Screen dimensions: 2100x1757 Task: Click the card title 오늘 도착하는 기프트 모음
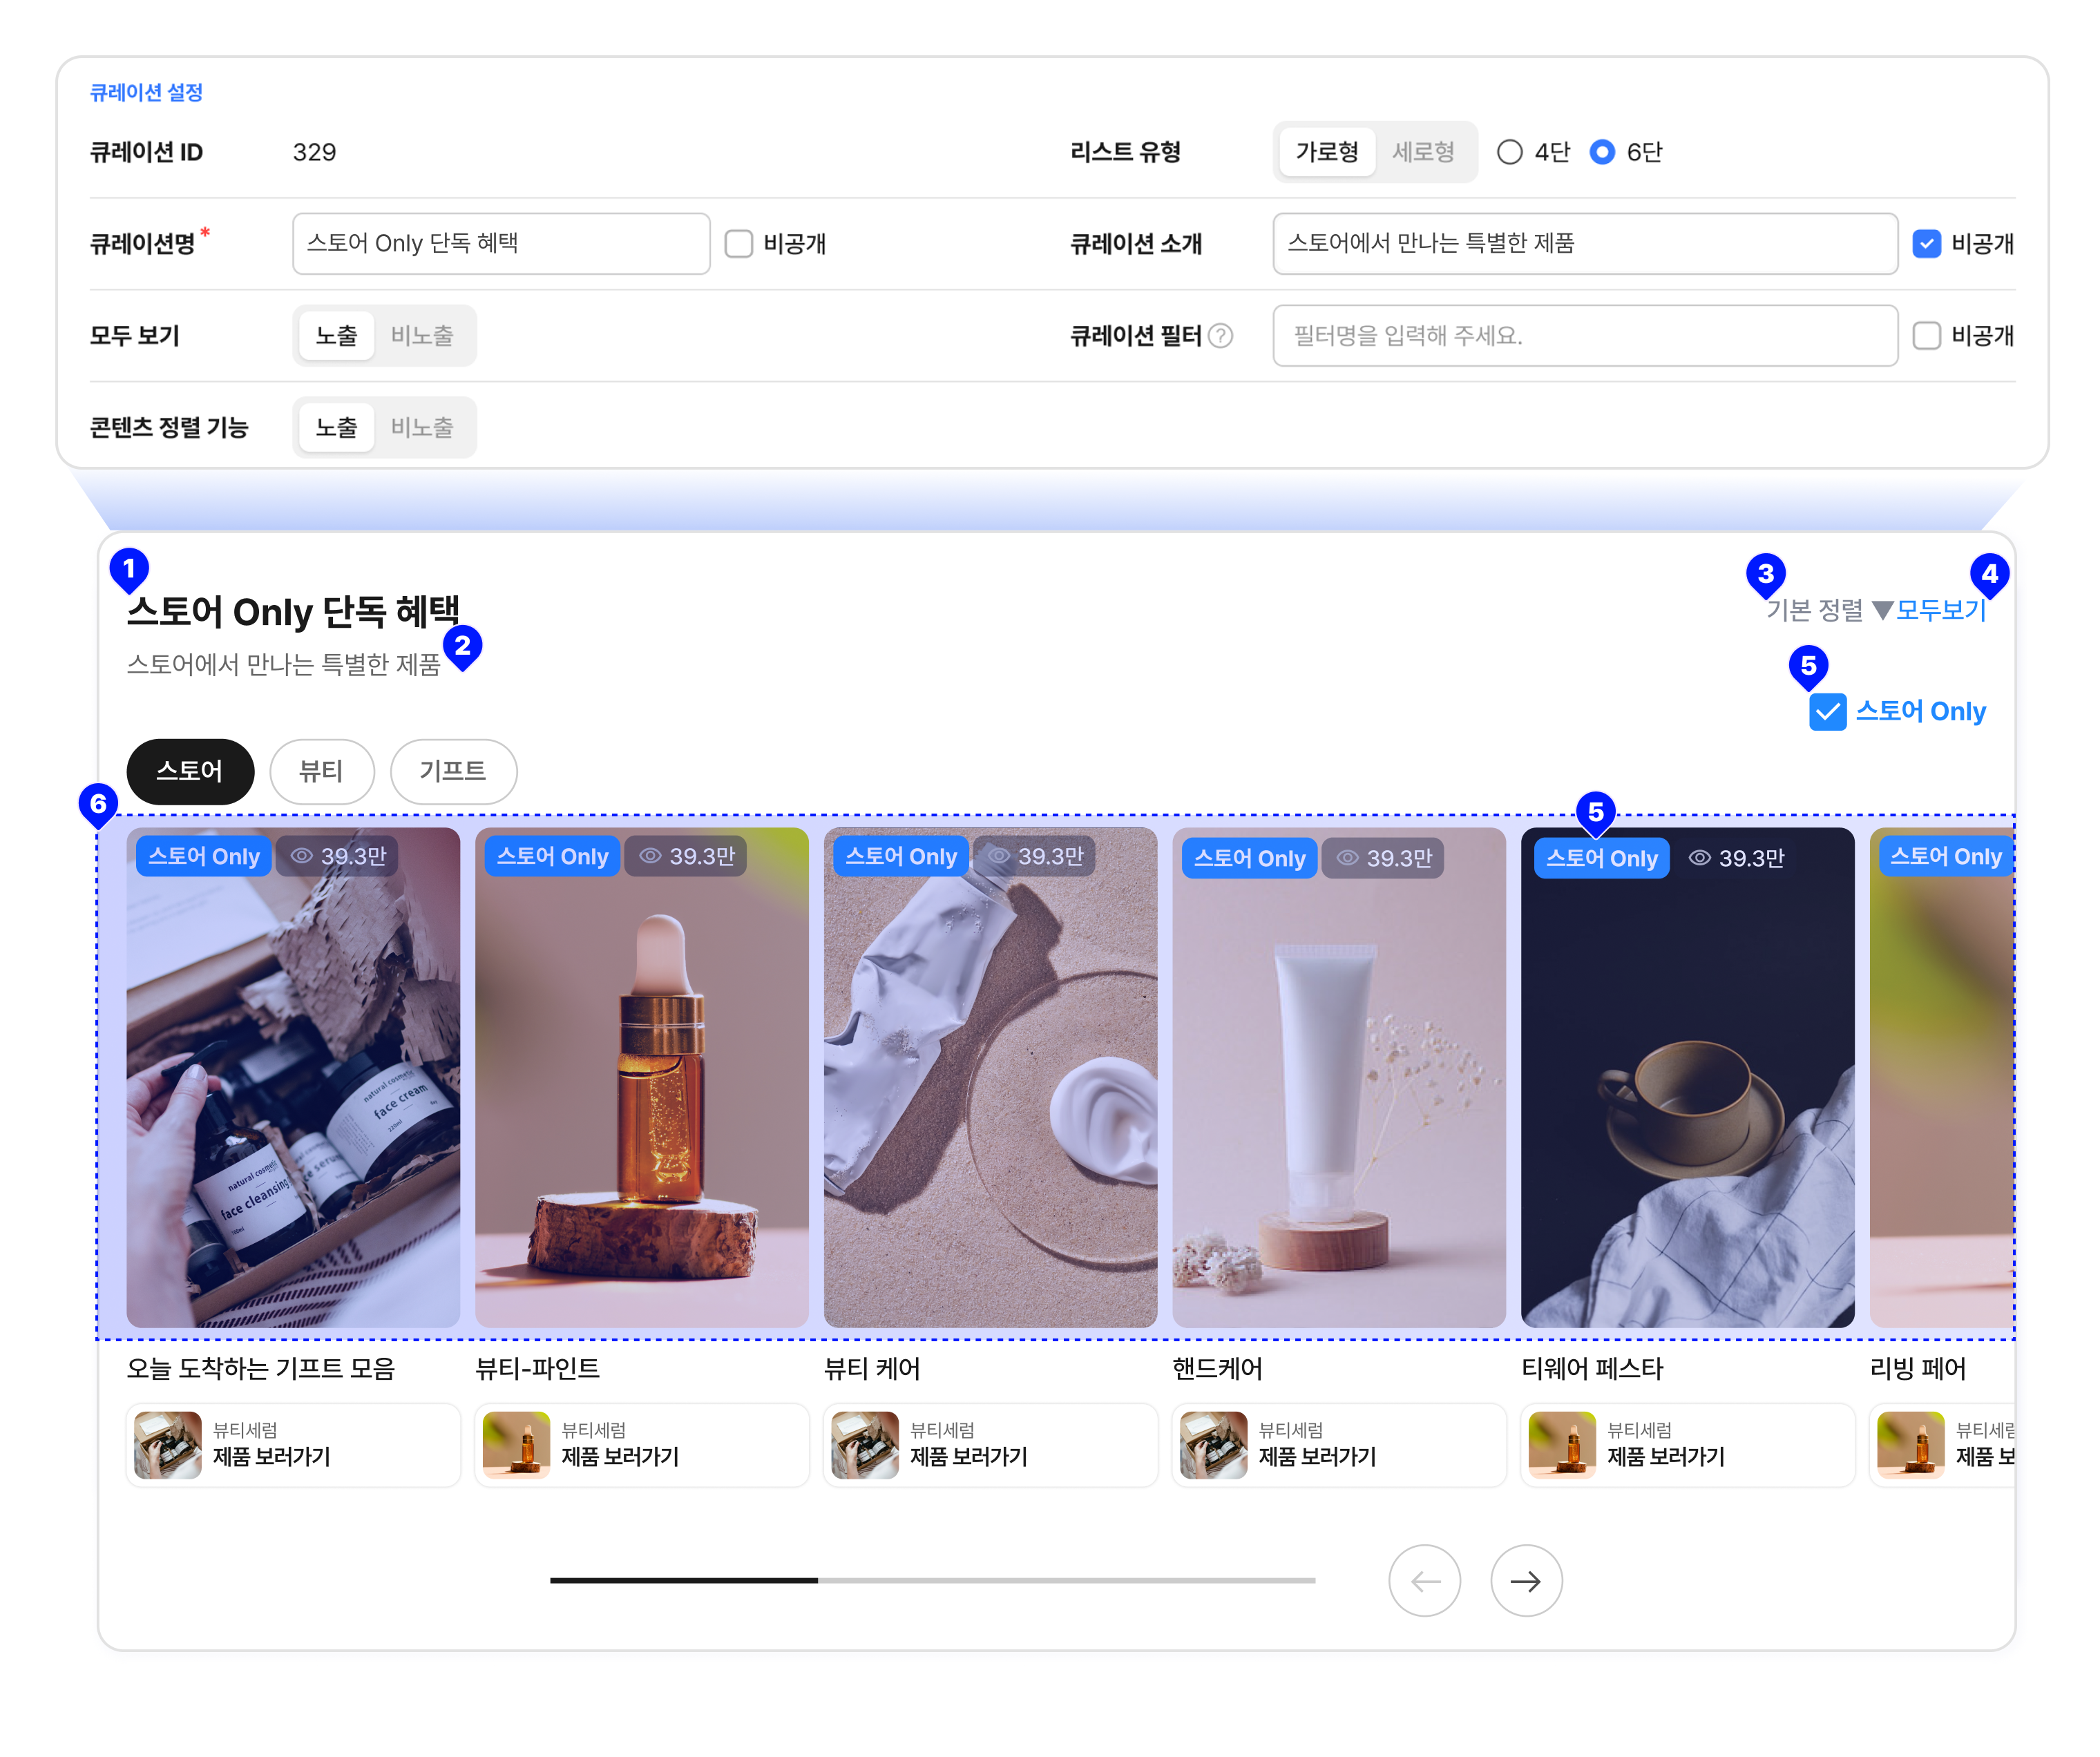261,1369
